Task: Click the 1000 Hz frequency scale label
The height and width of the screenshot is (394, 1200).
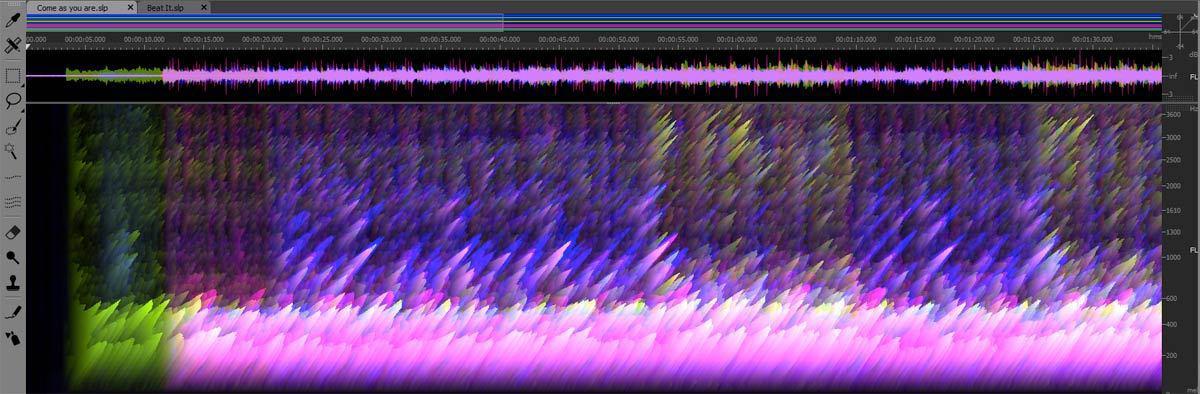Action: tap(1175, 258)
